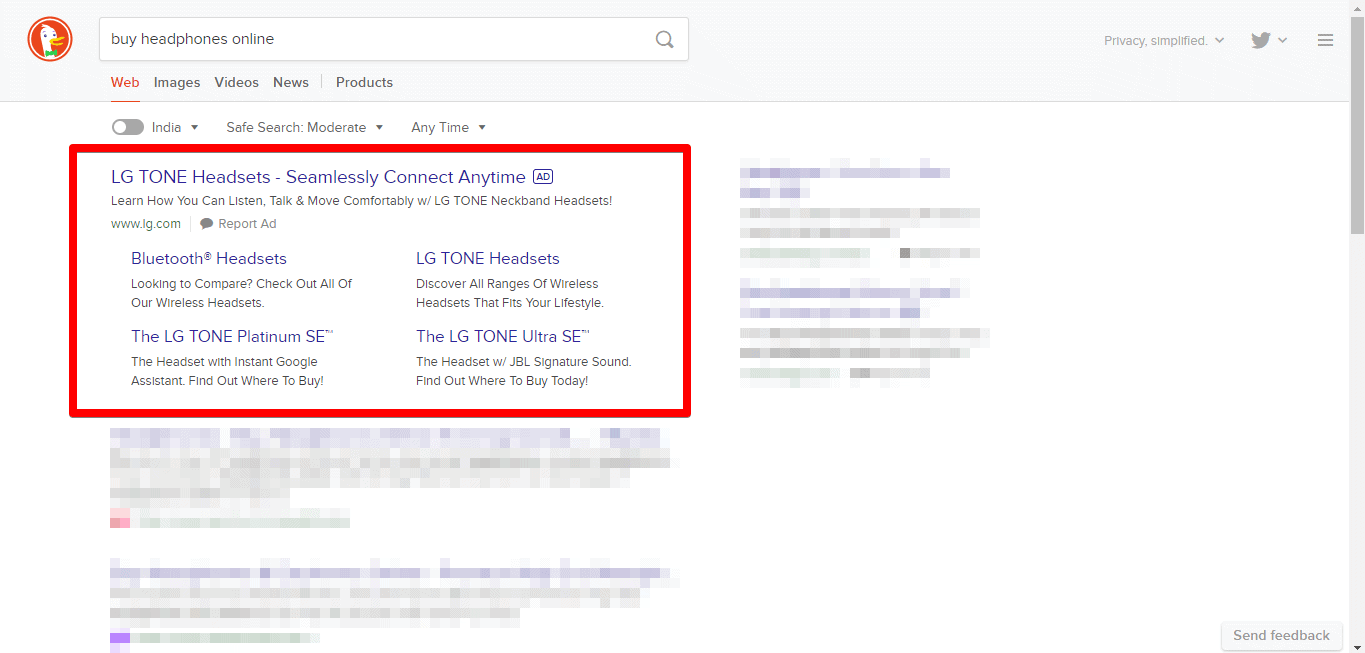Viewport: 1365px width, 653px height.
Task: Switch to the Videos tab
Action: pyautogui.click(x=236, y=82)
